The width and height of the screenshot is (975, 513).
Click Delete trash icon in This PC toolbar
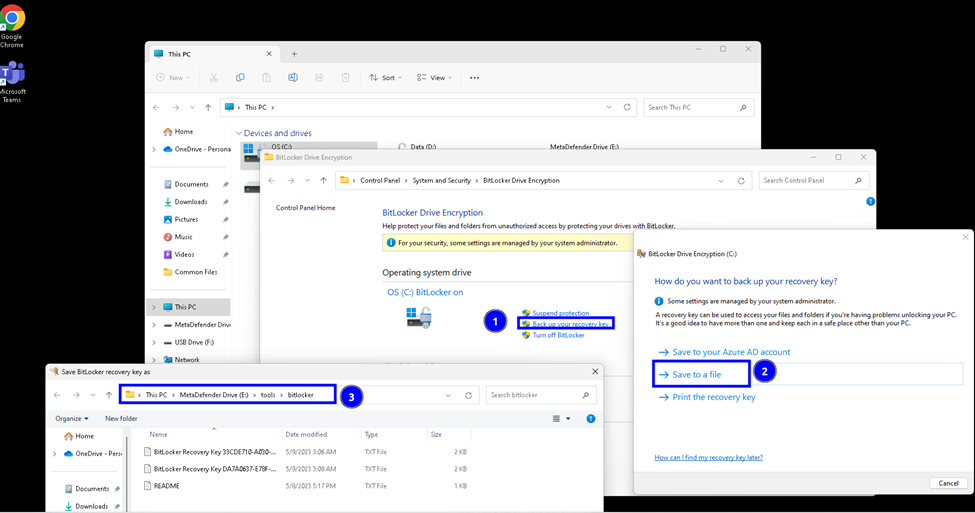[x=345, y=78]
